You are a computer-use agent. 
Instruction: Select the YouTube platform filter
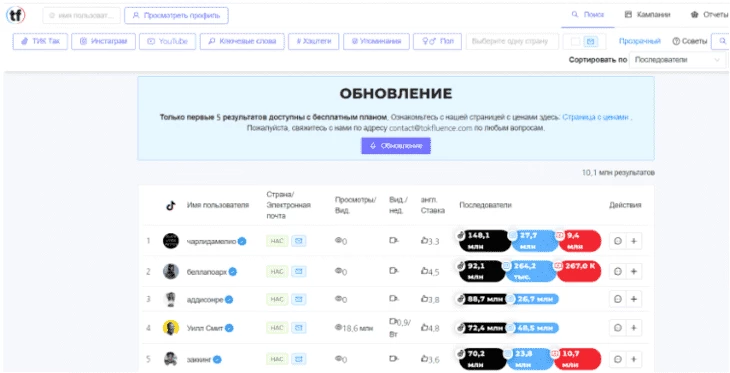click(x=168, y=41)
